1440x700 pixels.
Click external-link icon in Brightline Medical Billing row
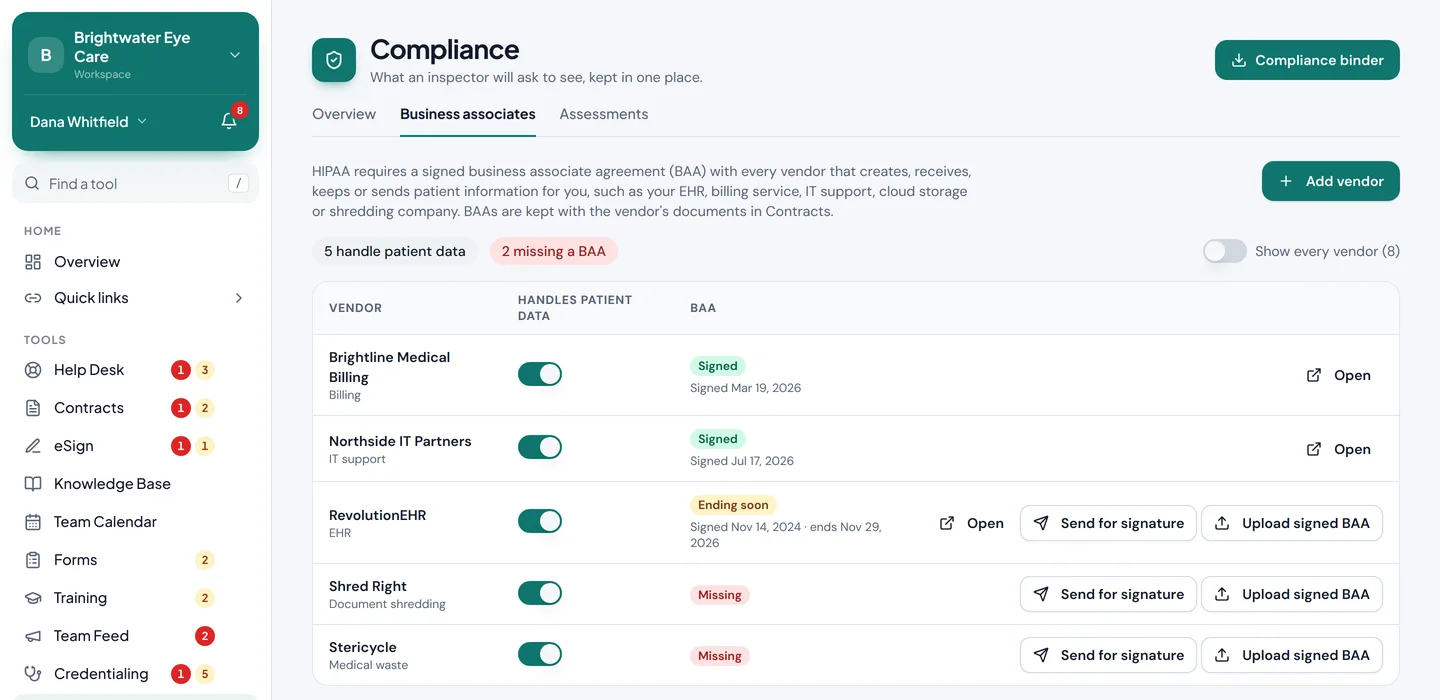point(1314,375)
